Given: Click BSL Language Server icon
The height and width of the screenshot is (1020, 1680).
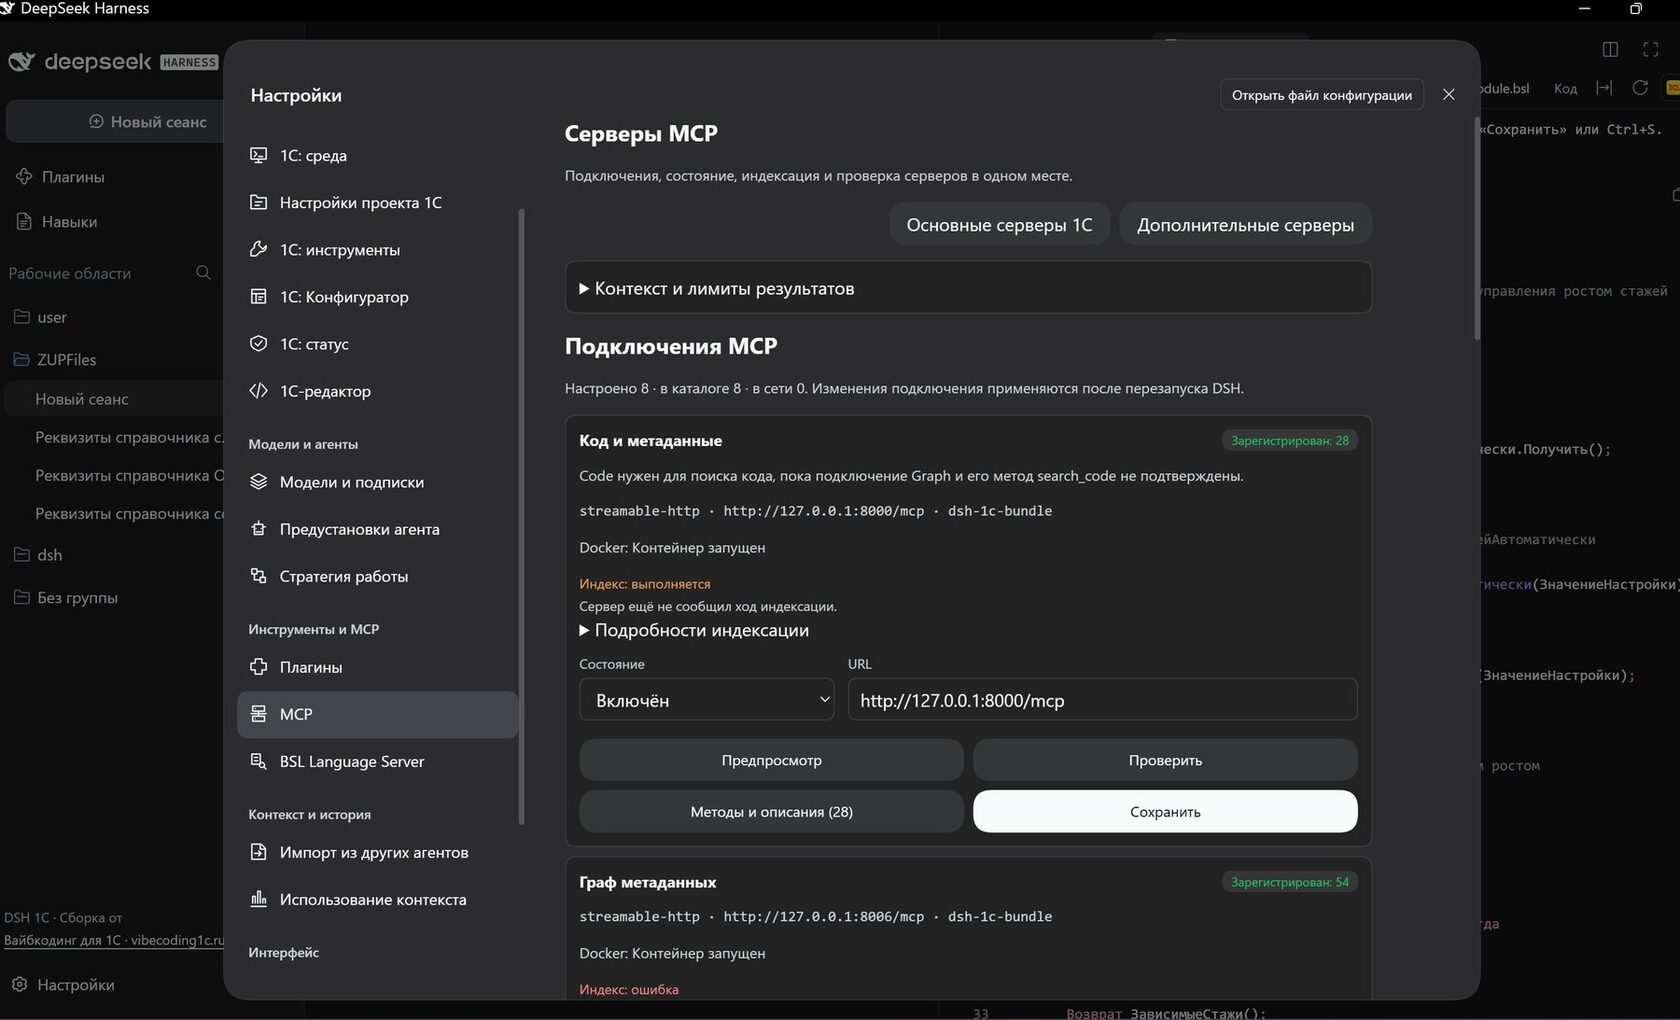Looking at the screenshot, I should pyautogui.click(x=258, y=761).
